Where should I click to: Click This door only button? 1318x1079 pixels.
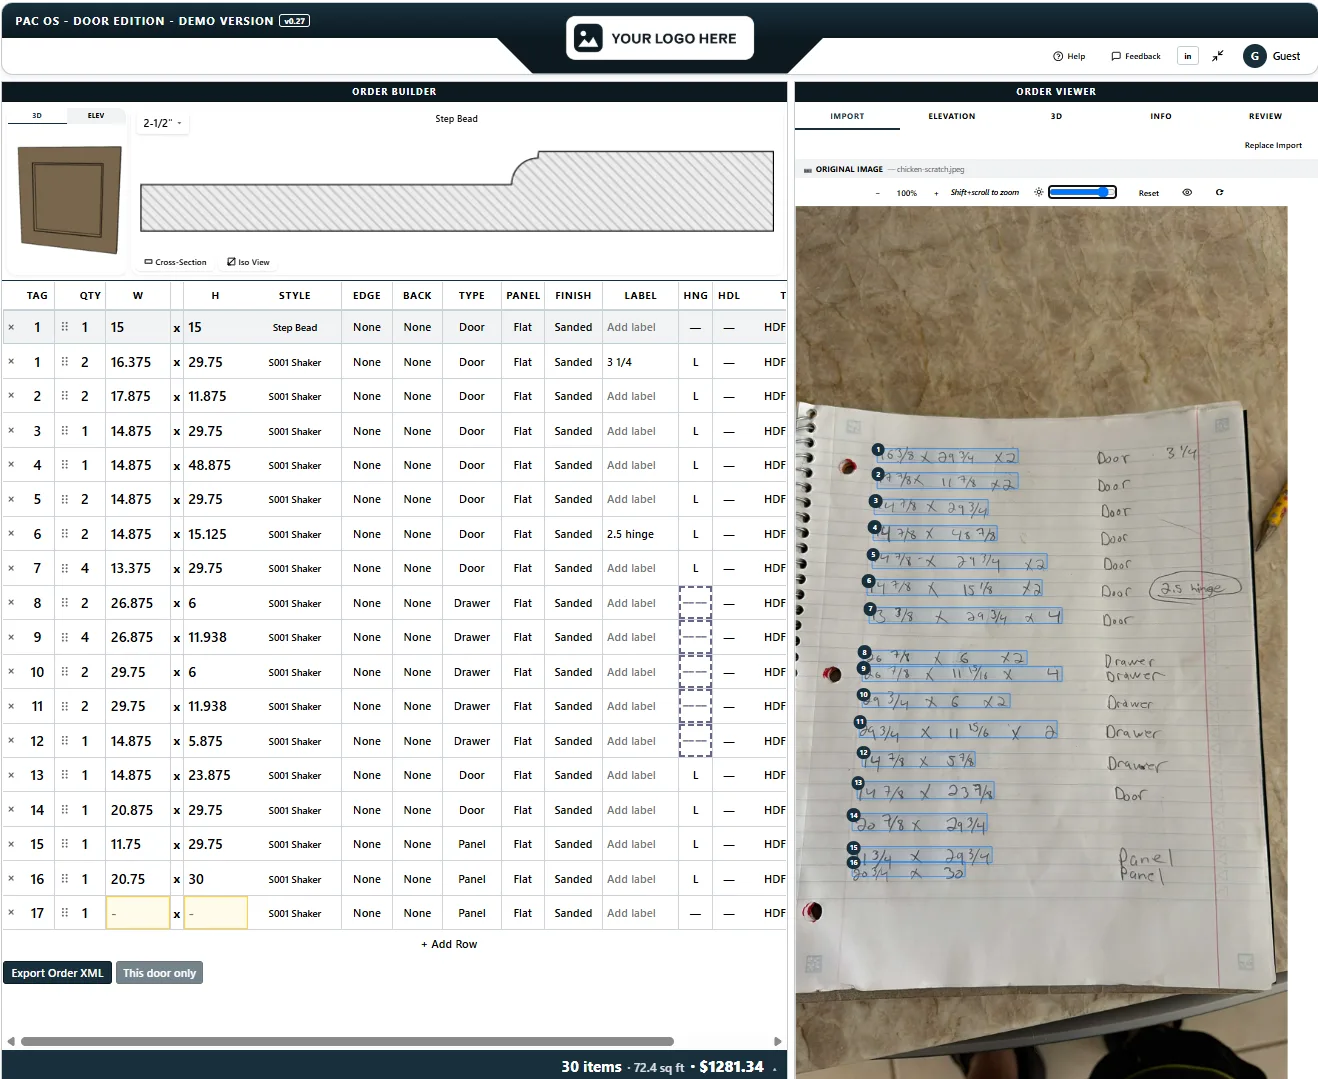(x=159, y=973)
